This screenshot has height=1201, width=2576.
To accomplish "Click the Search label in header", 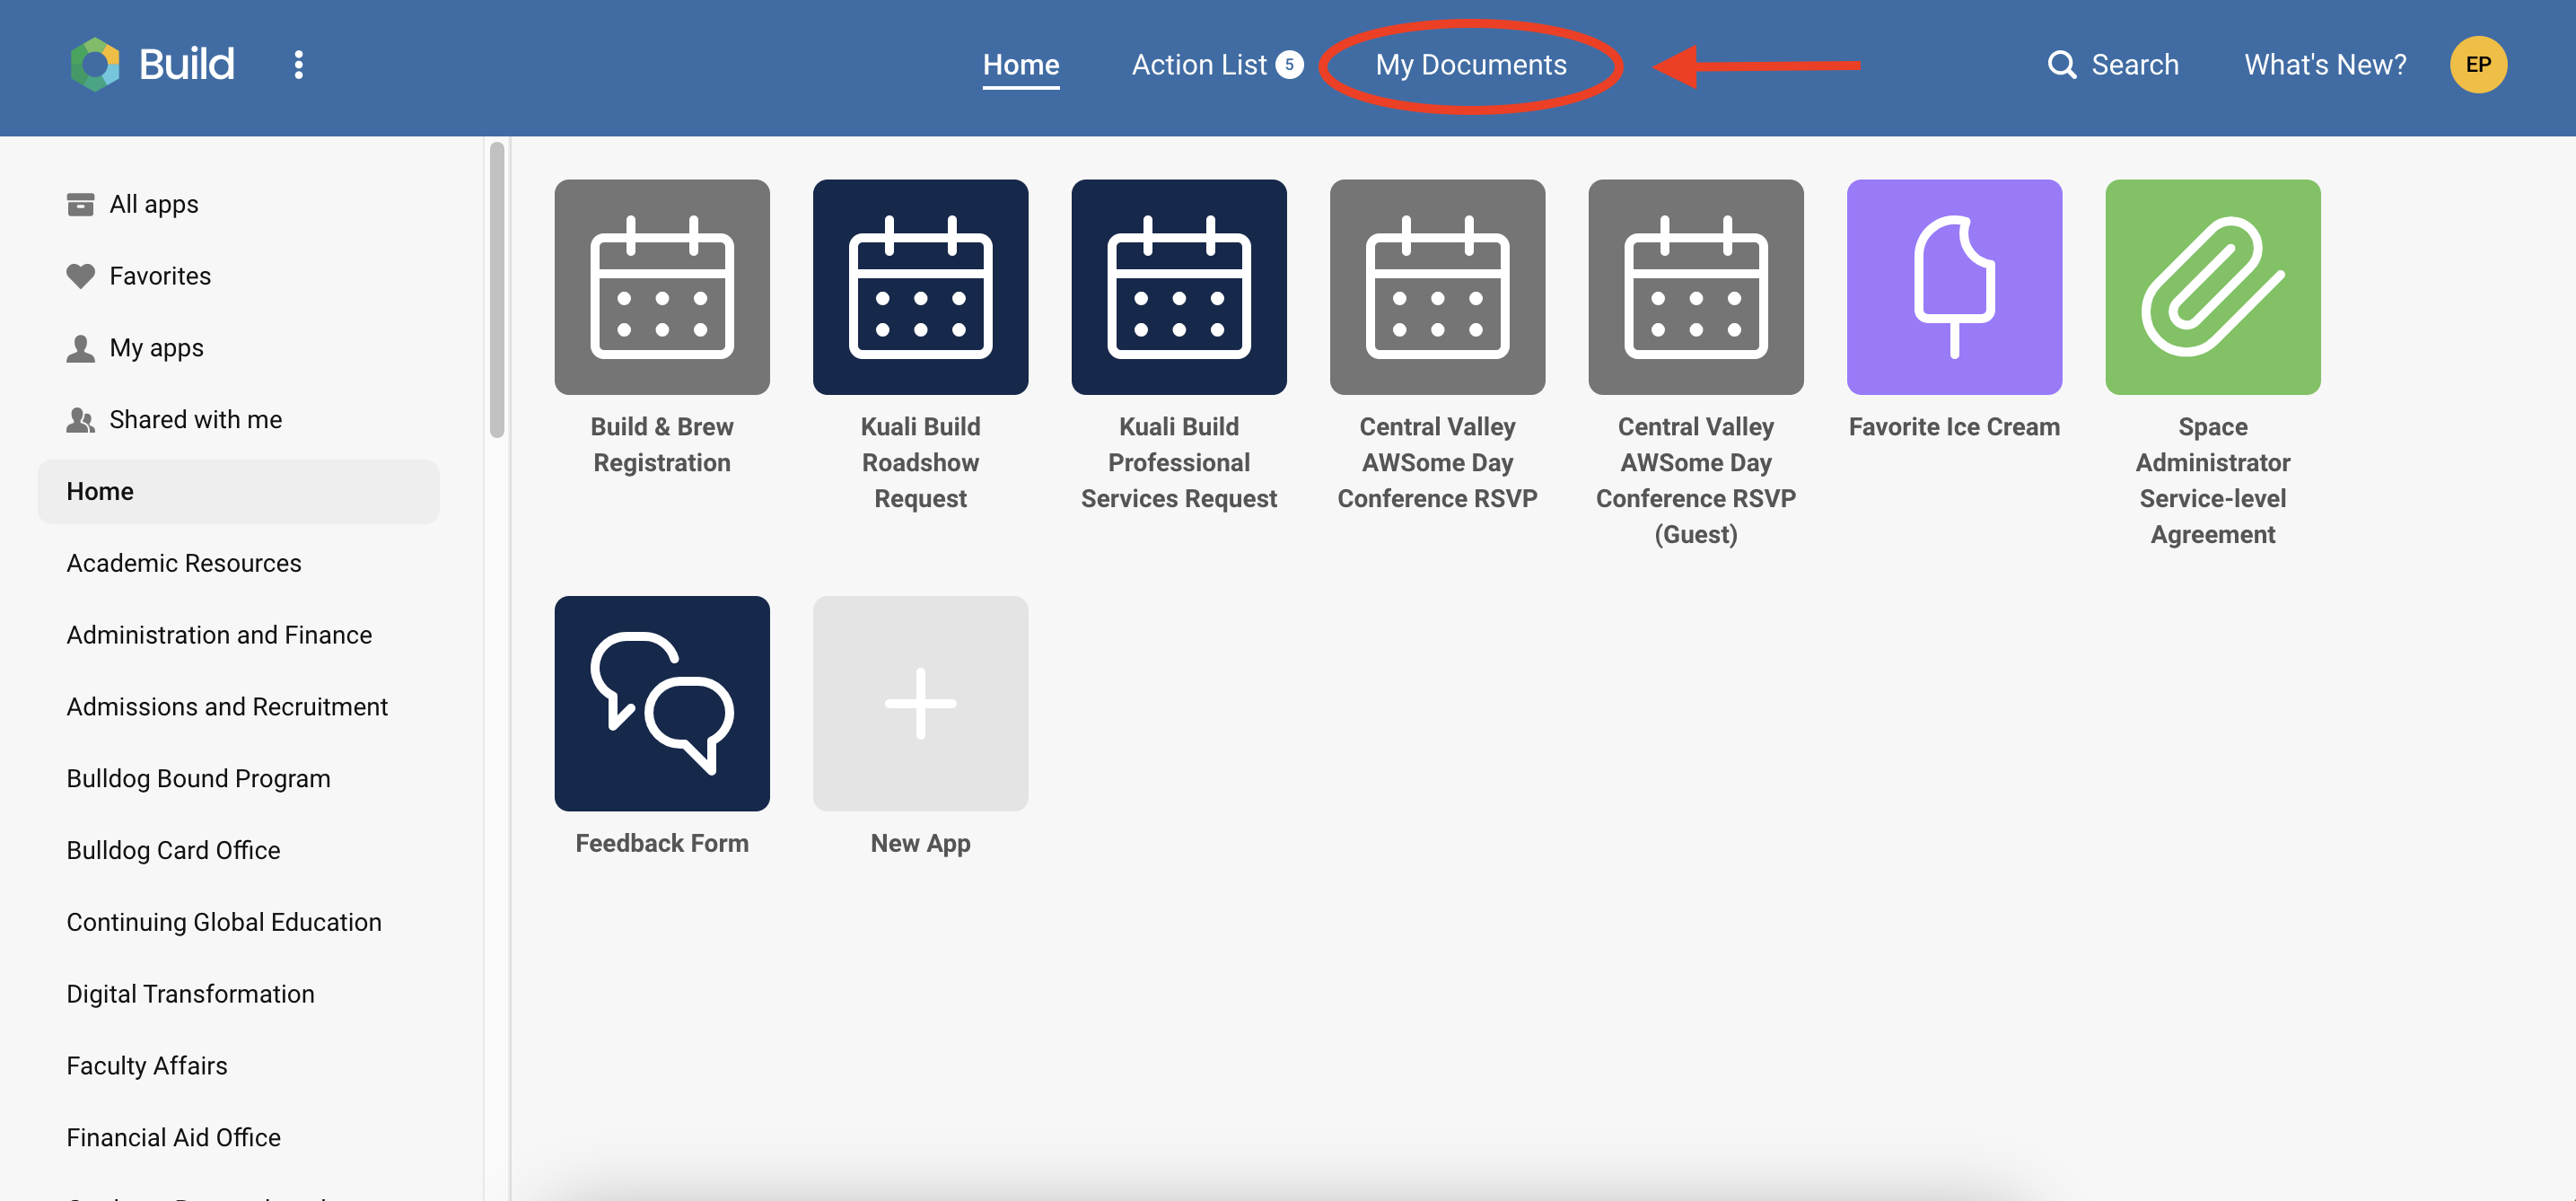I will pyautogui.click(x=2135, y=65).
